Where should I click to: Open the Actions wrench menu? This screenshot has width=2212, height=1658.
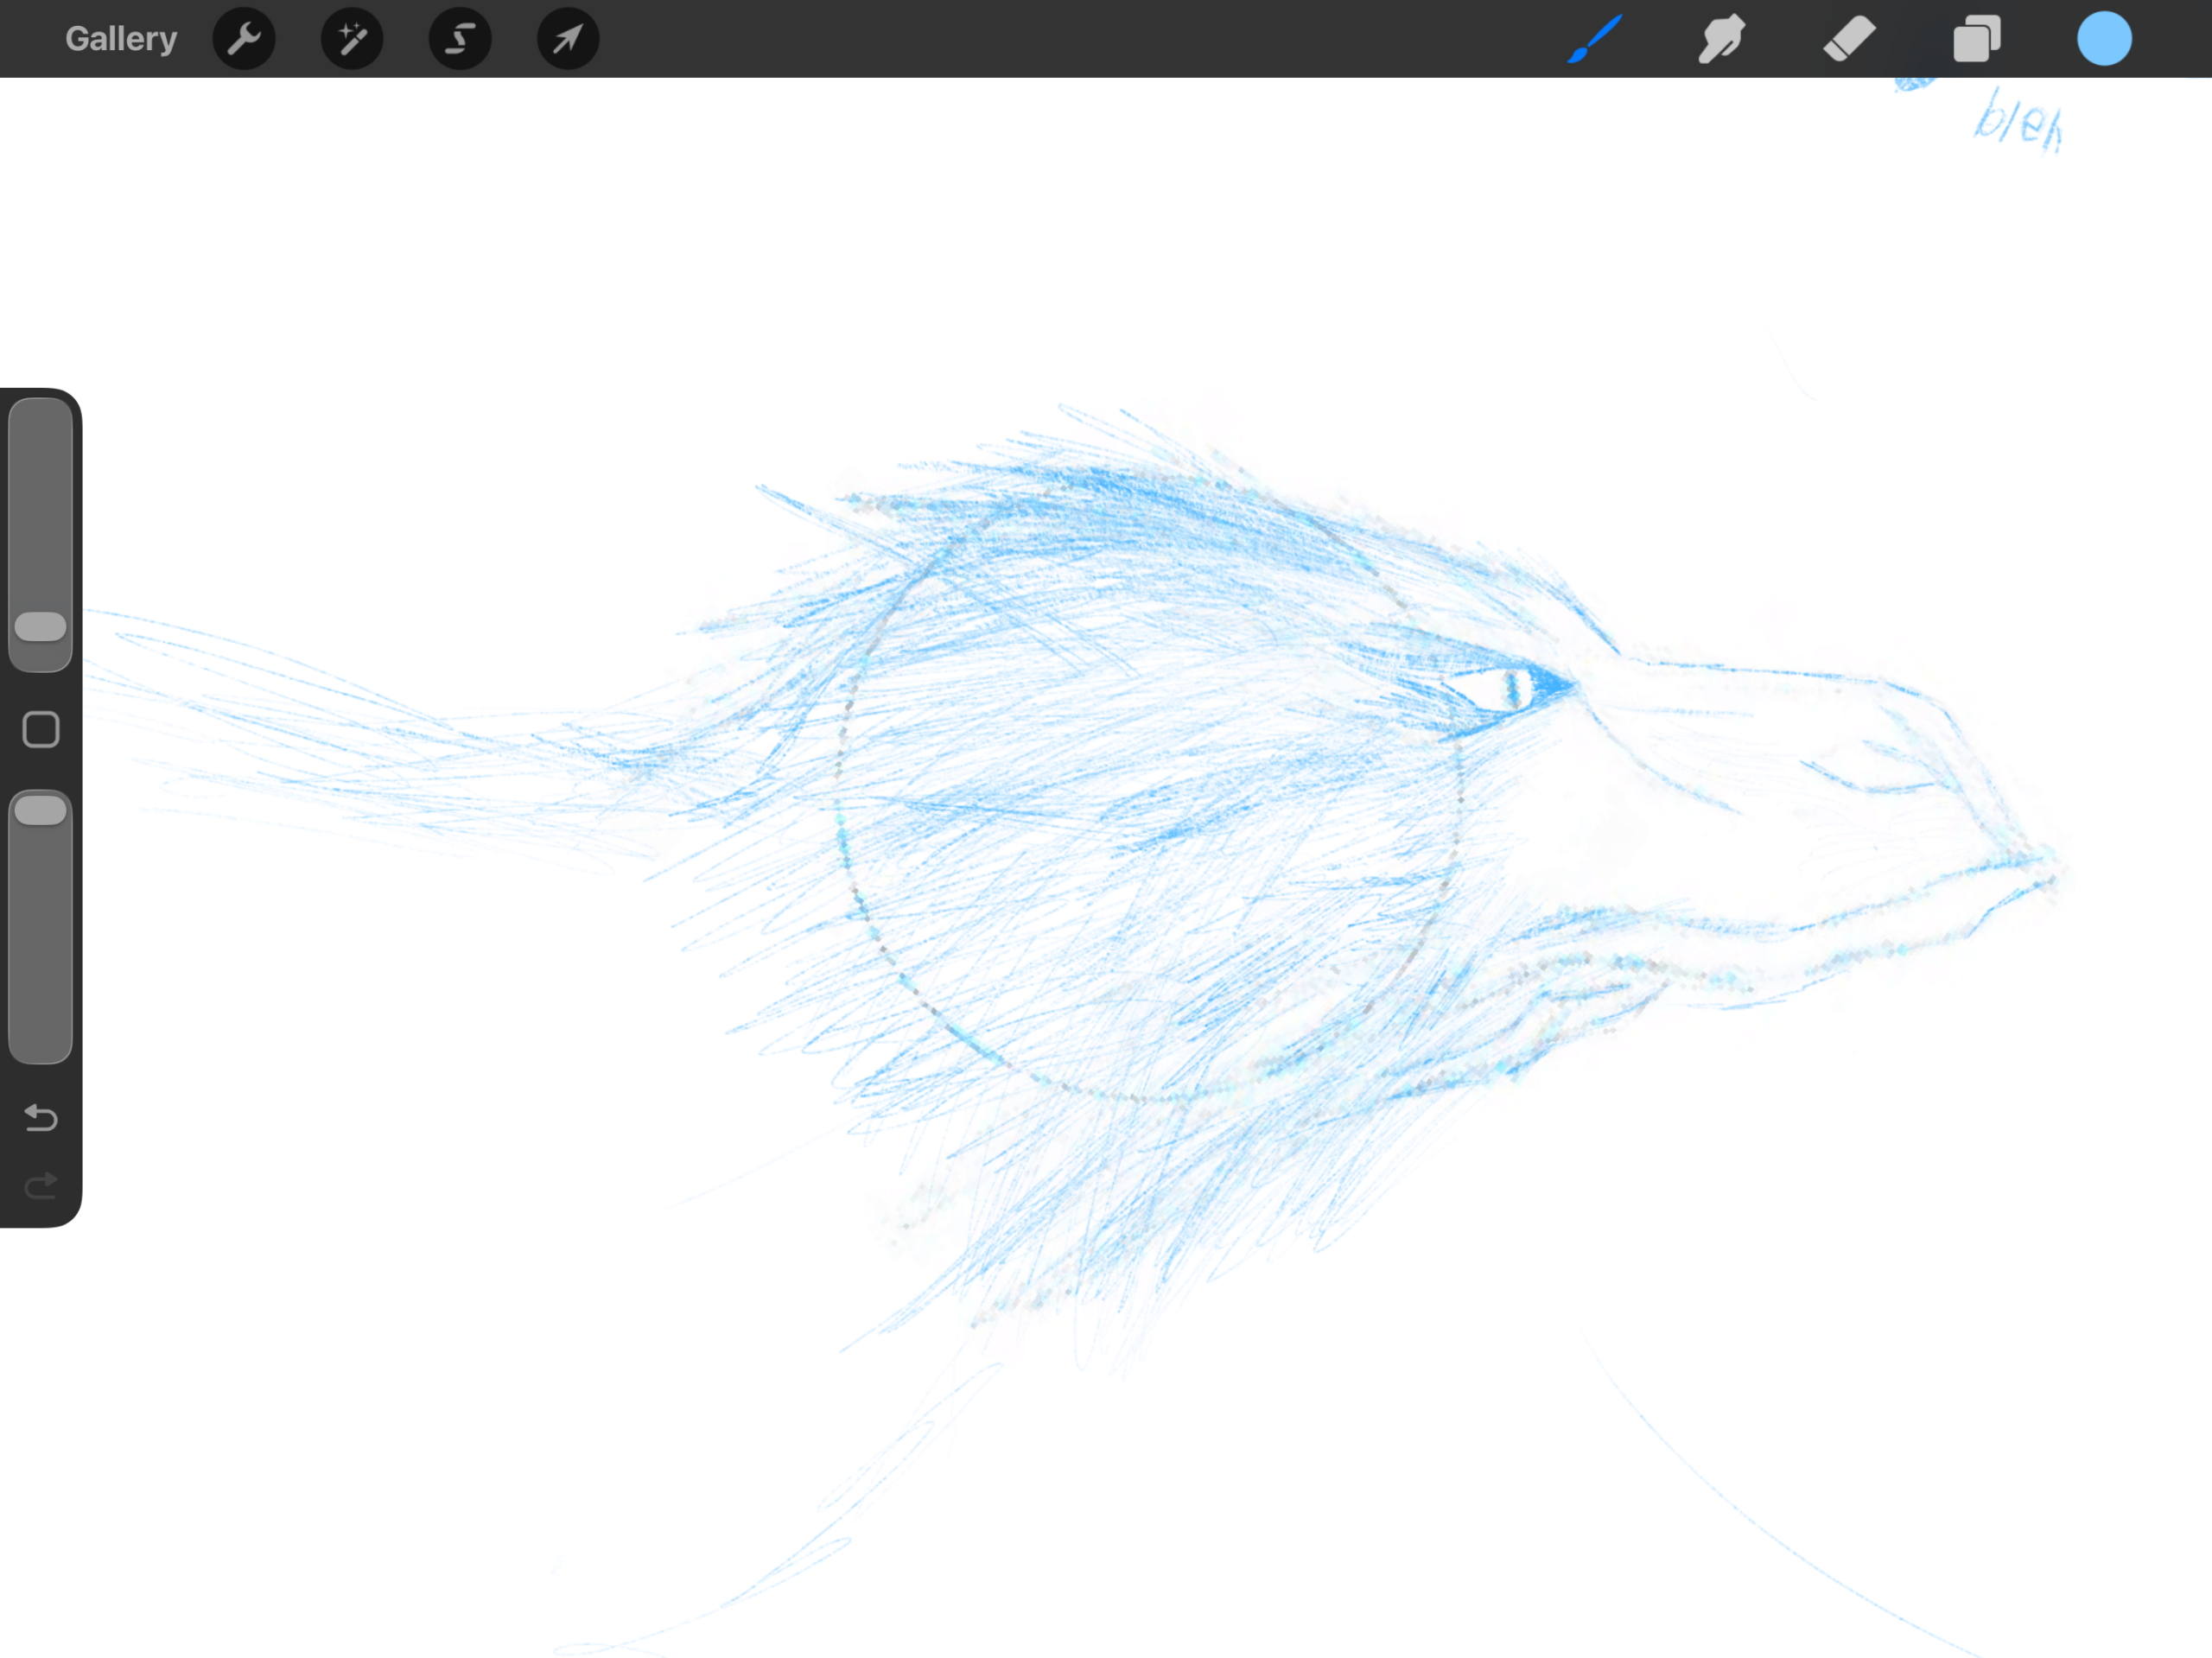click(x=244, y=39)
